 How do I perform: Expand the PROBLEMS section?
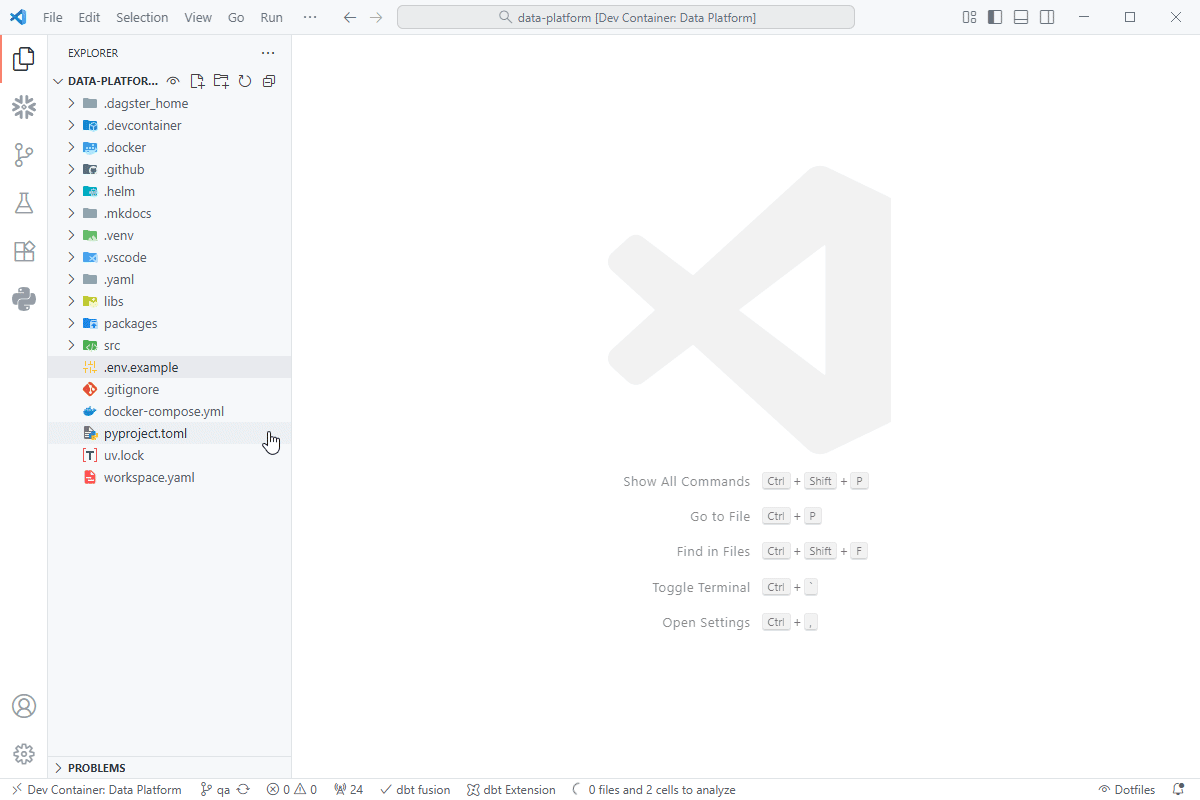97,768
